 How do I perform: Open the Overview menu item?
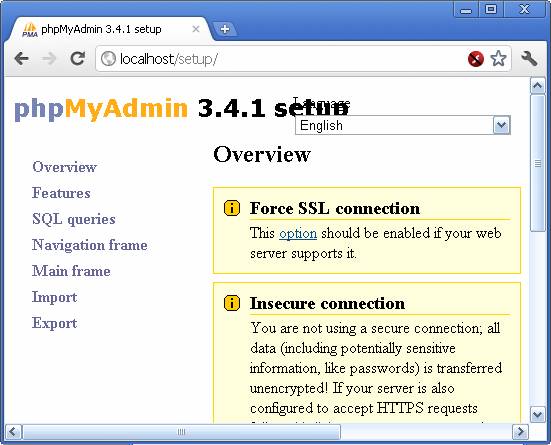(64, 167)
